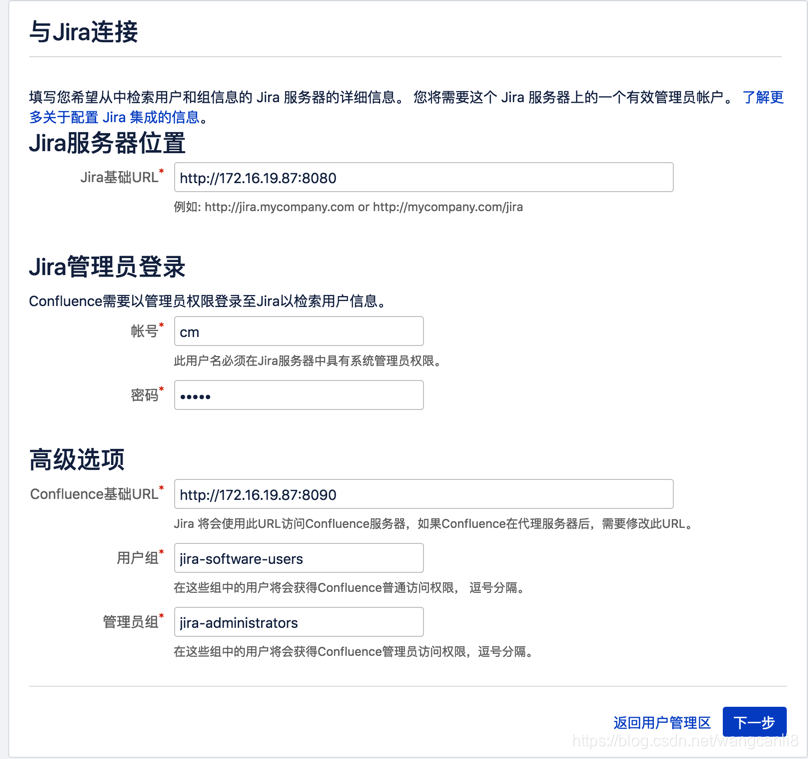Click the Jira基础URL input field

(424, 177)
